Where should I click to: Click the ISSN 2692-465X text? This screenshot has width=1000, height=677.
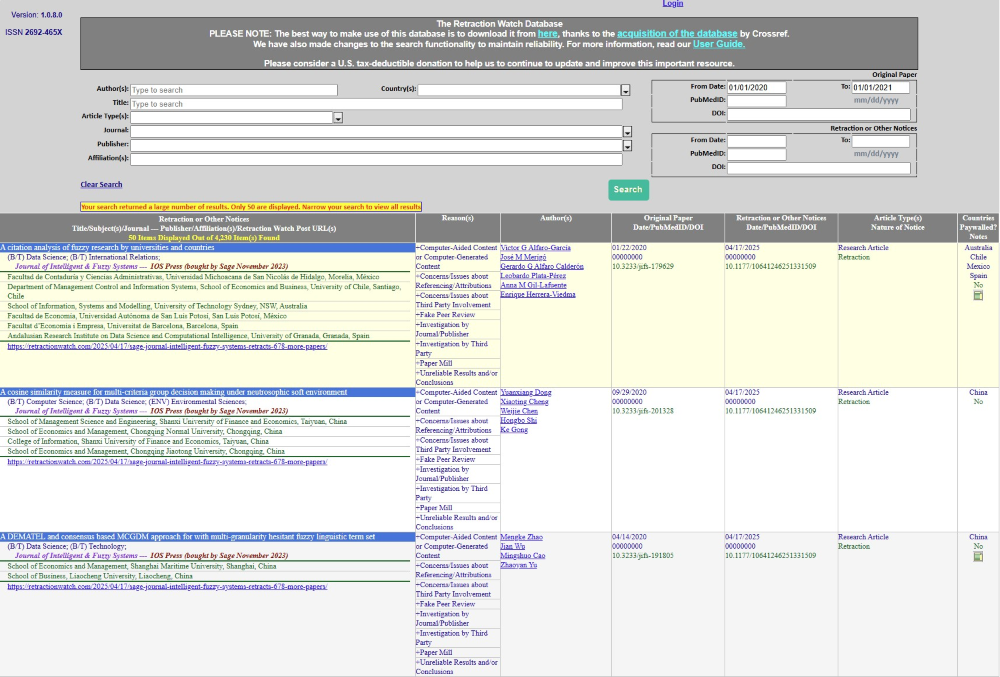coord(34,33)
